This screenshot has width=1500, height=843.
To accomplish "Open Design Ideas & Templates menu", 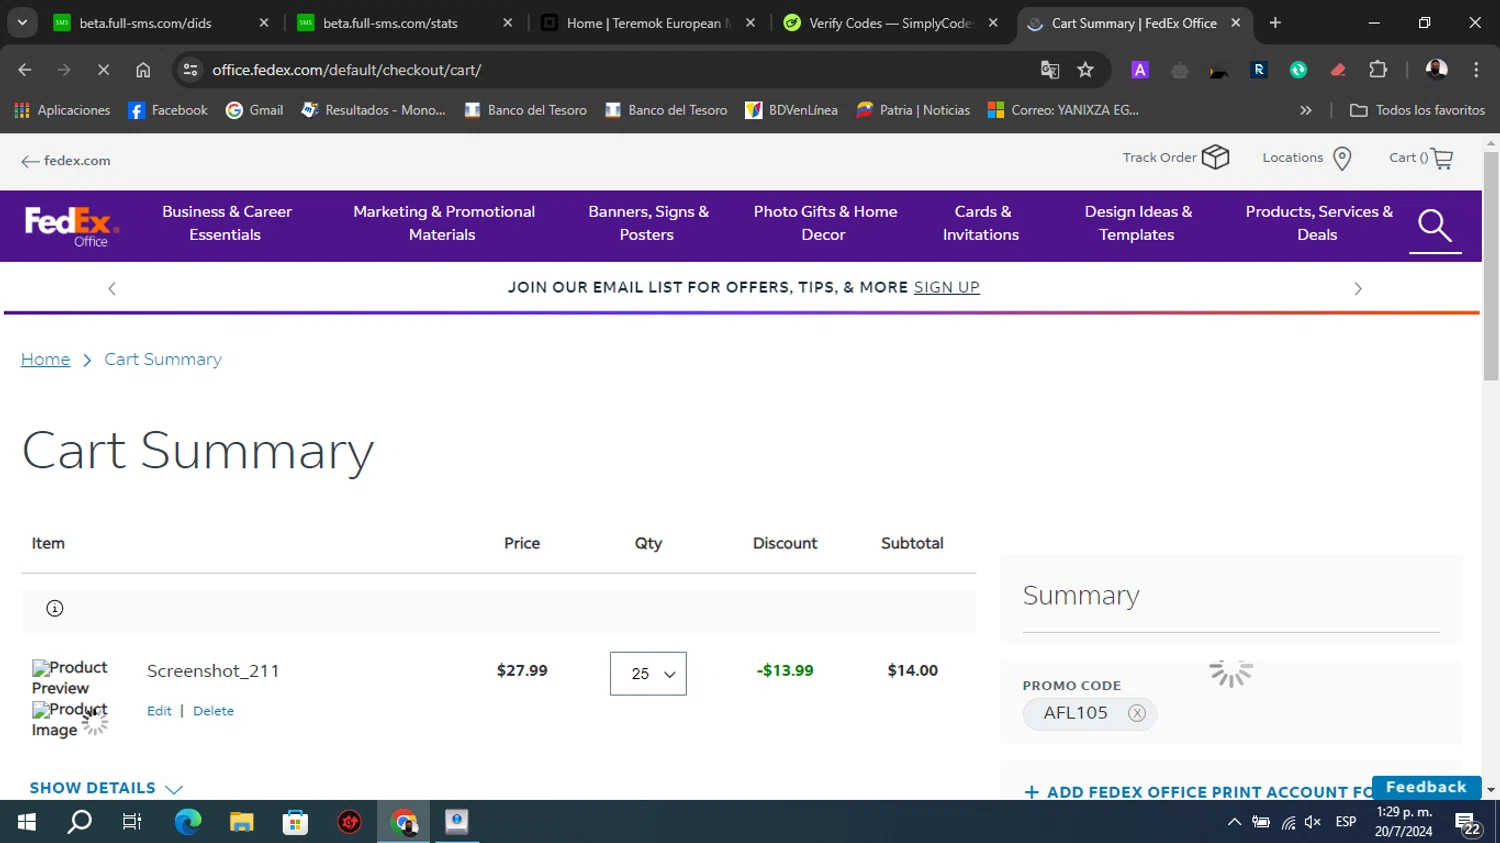I will (1138, 223).
